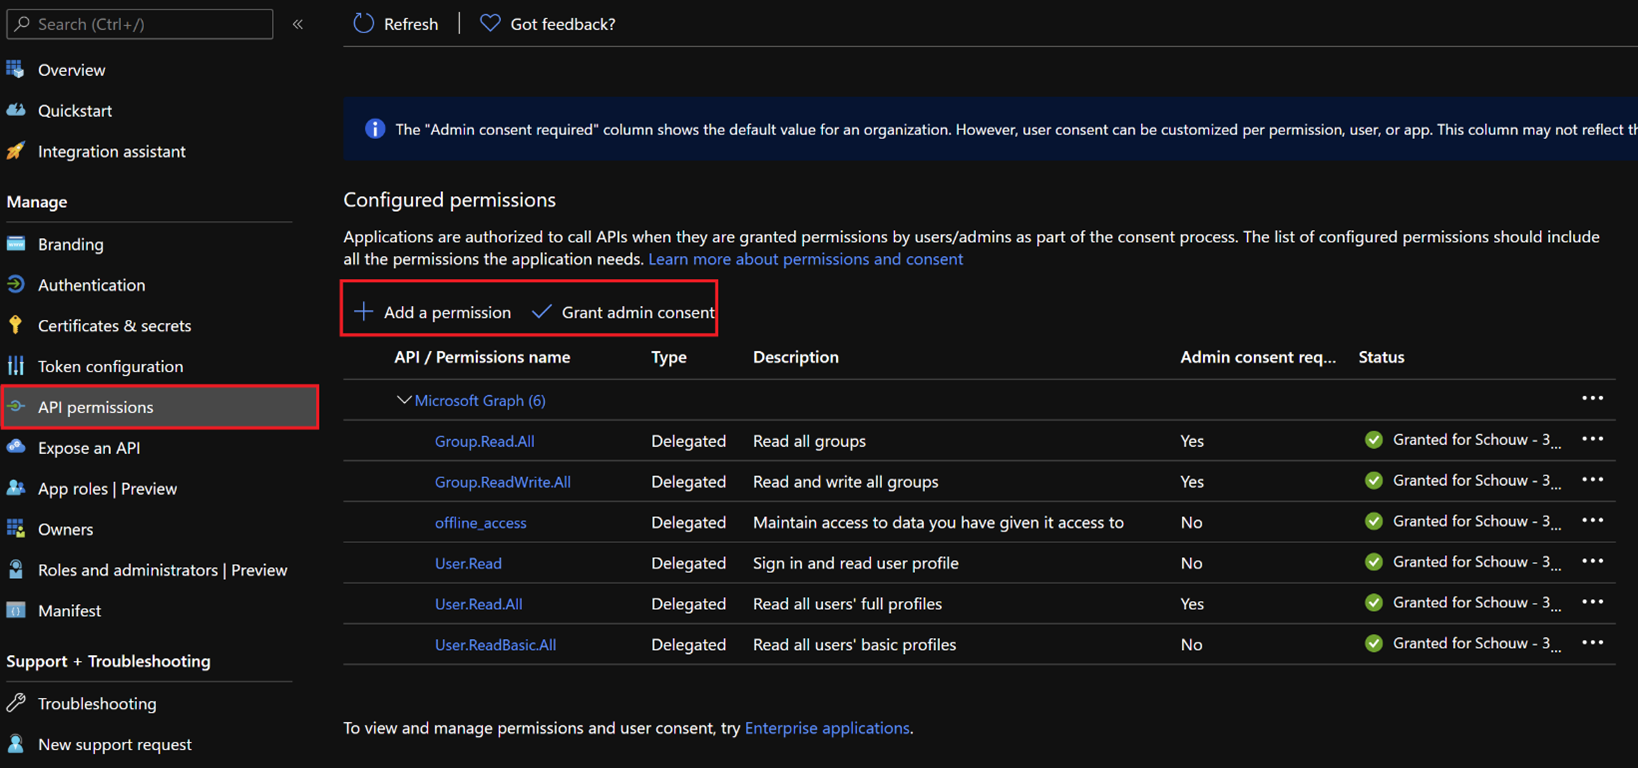Screen dimensions: 1638x768
Task: Click the heart icon for Got feedback
Action: [x=490, y=23]
